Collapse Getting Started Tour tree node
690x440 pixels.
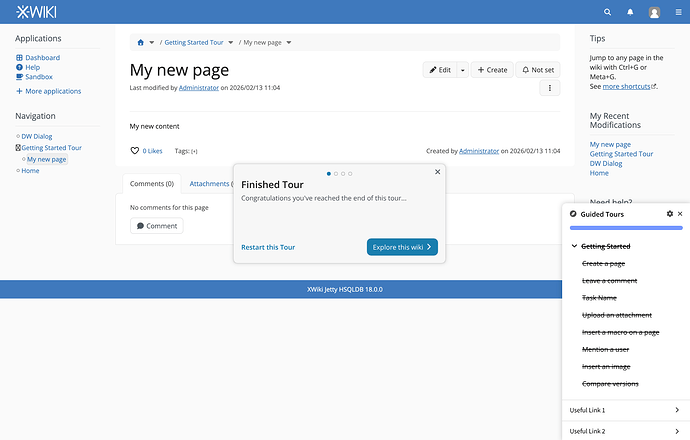tap(18, 148)
